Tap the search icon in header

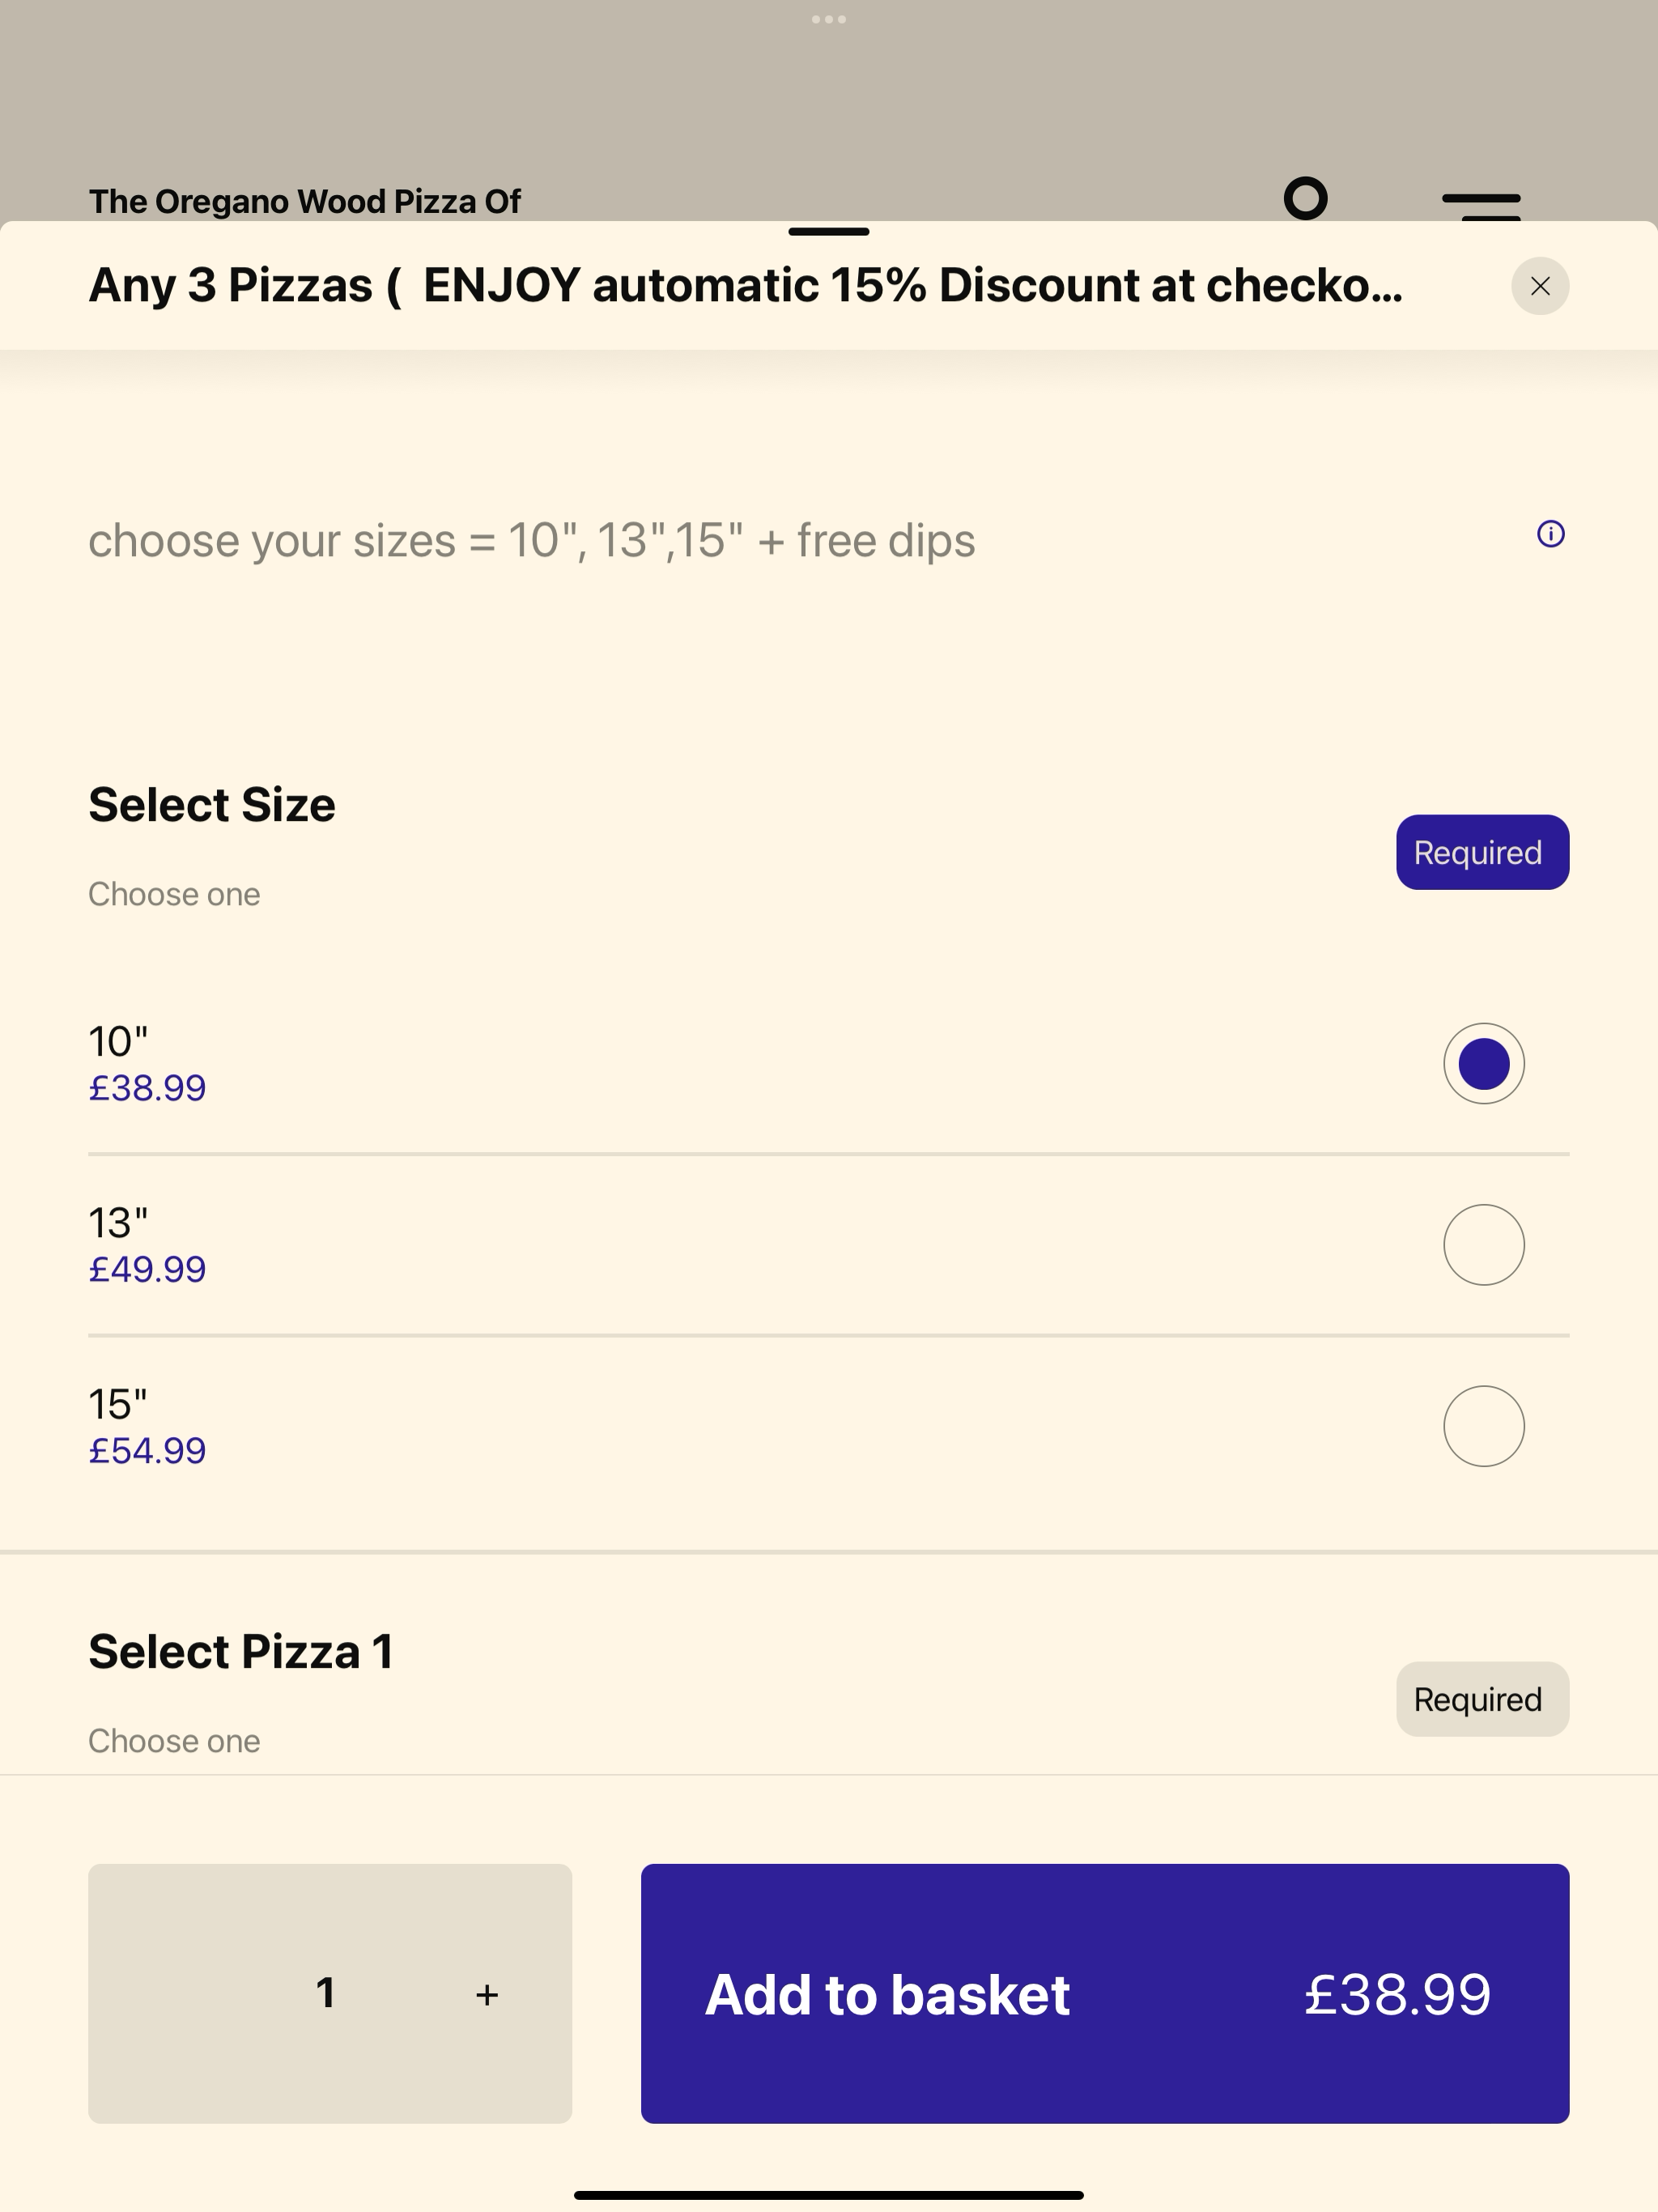(x=1305, y=198)
